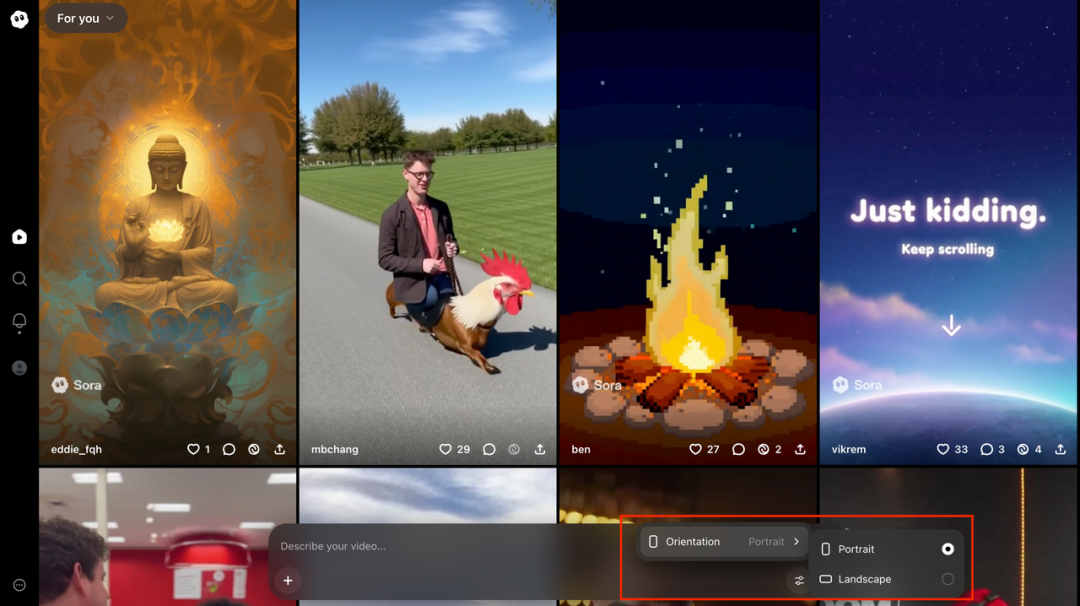Like the mbchang rooster video
Screen dimensions: 1080x606
446,450
